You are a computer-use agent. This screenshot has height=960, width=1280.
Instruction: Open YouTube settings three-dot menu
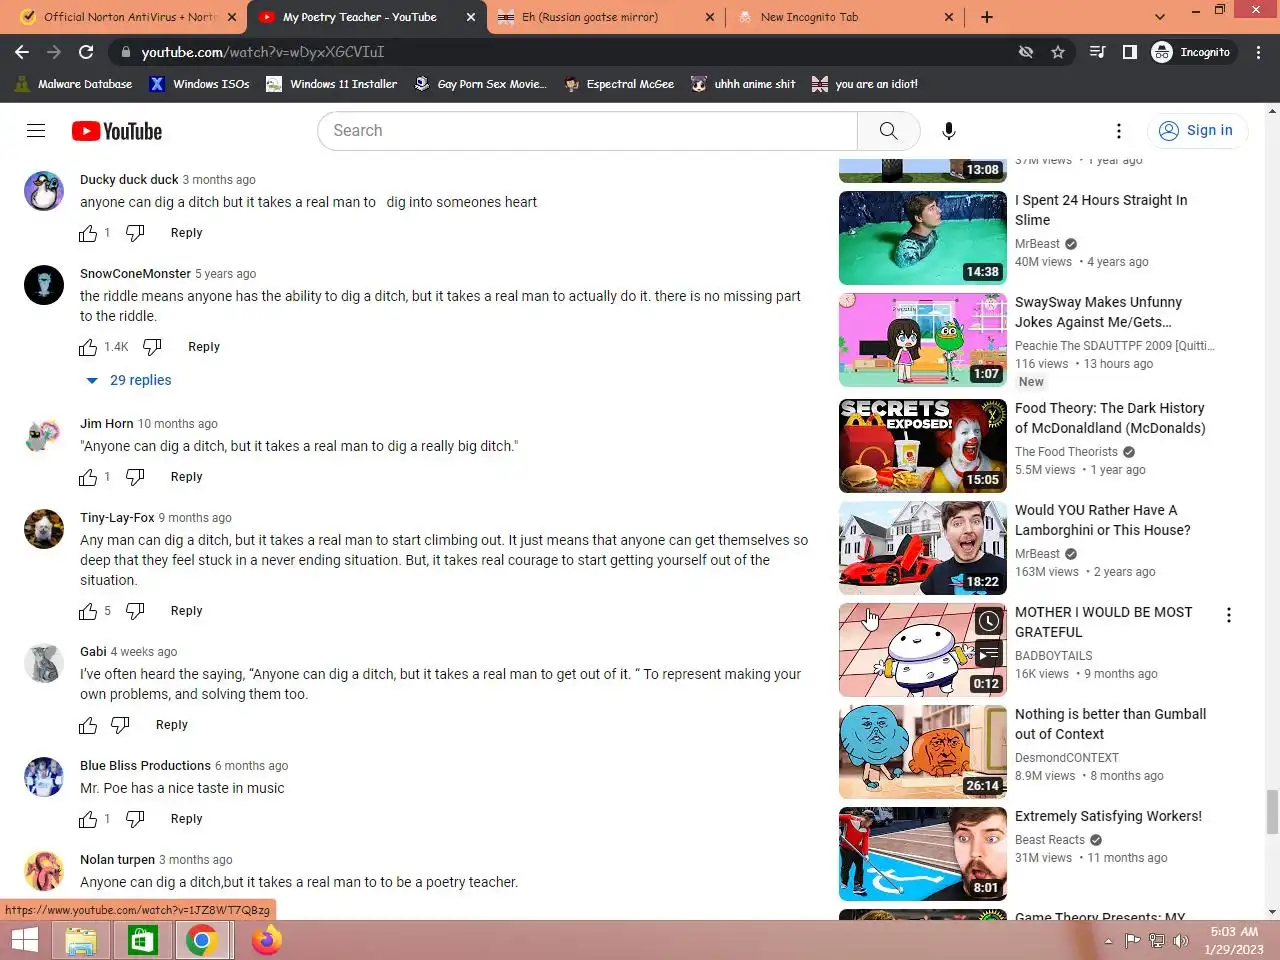pyautogui.click(x=1119, y=131)
